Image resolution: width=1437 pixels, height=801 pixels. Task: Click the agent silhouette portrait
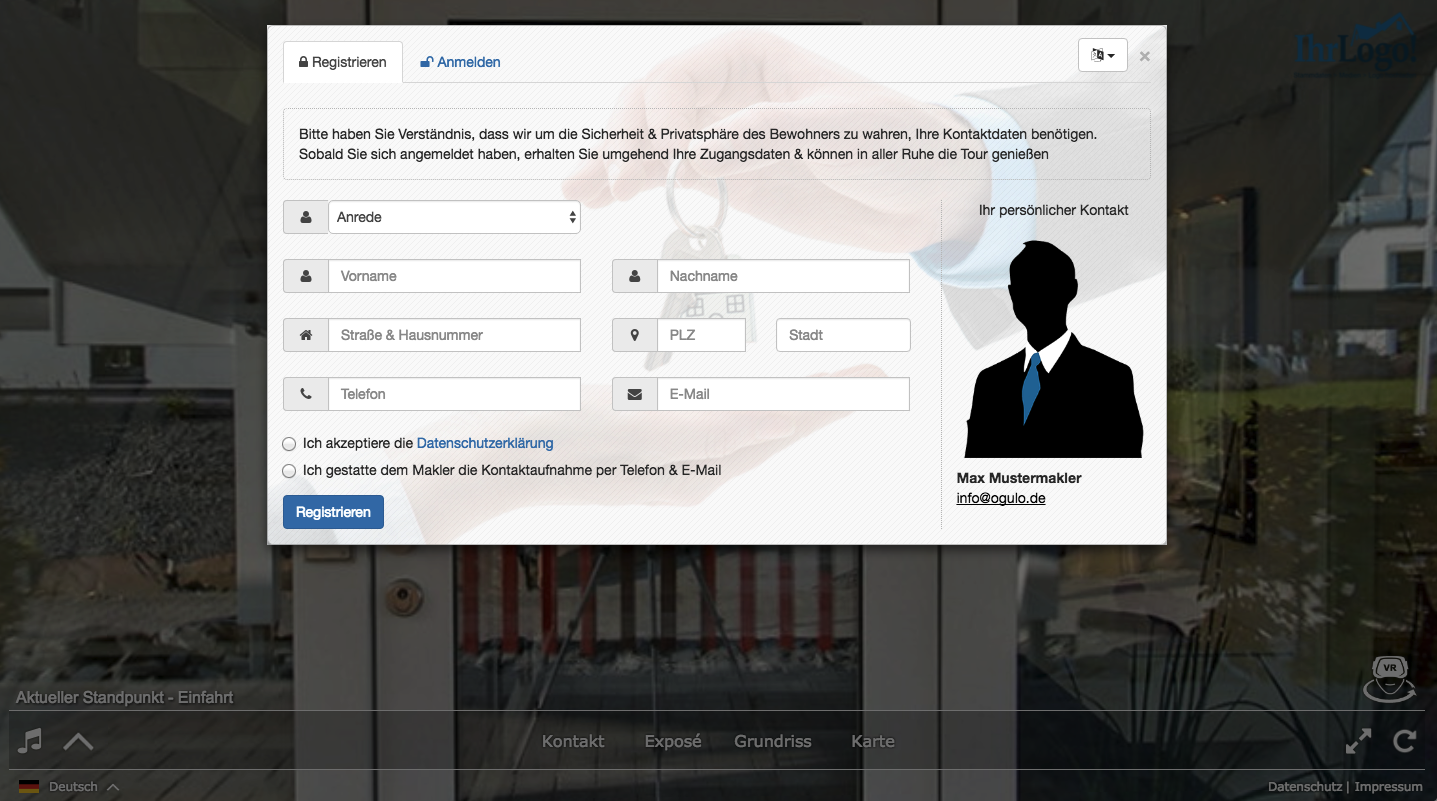coord(1053,349)
